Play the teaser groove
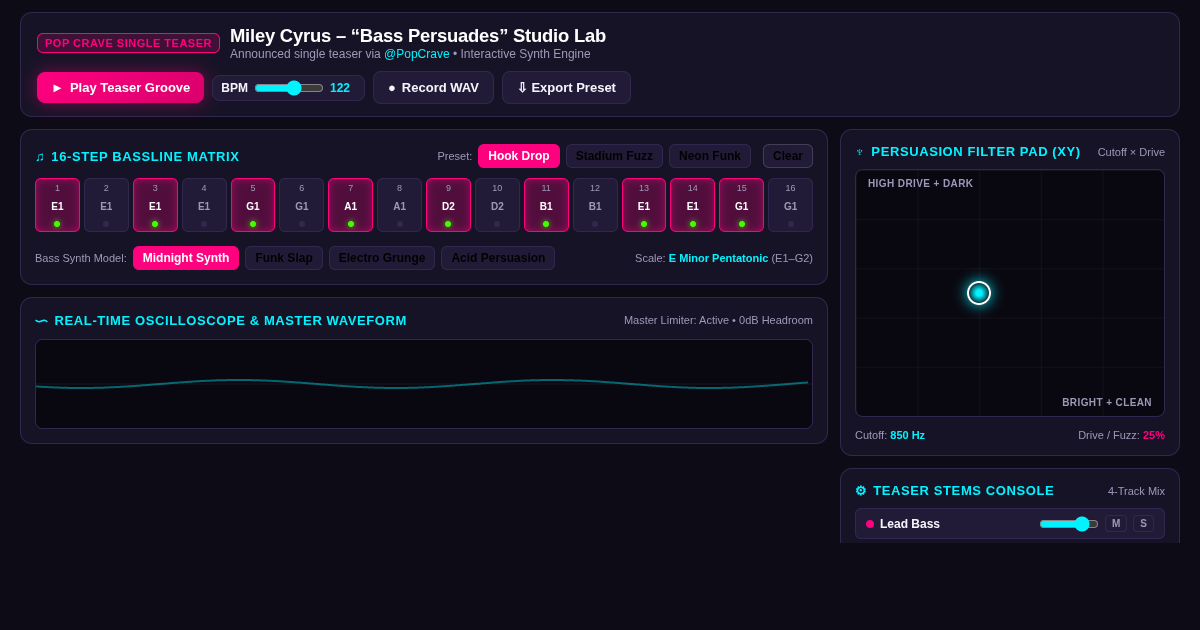 (x=120, y=87)
